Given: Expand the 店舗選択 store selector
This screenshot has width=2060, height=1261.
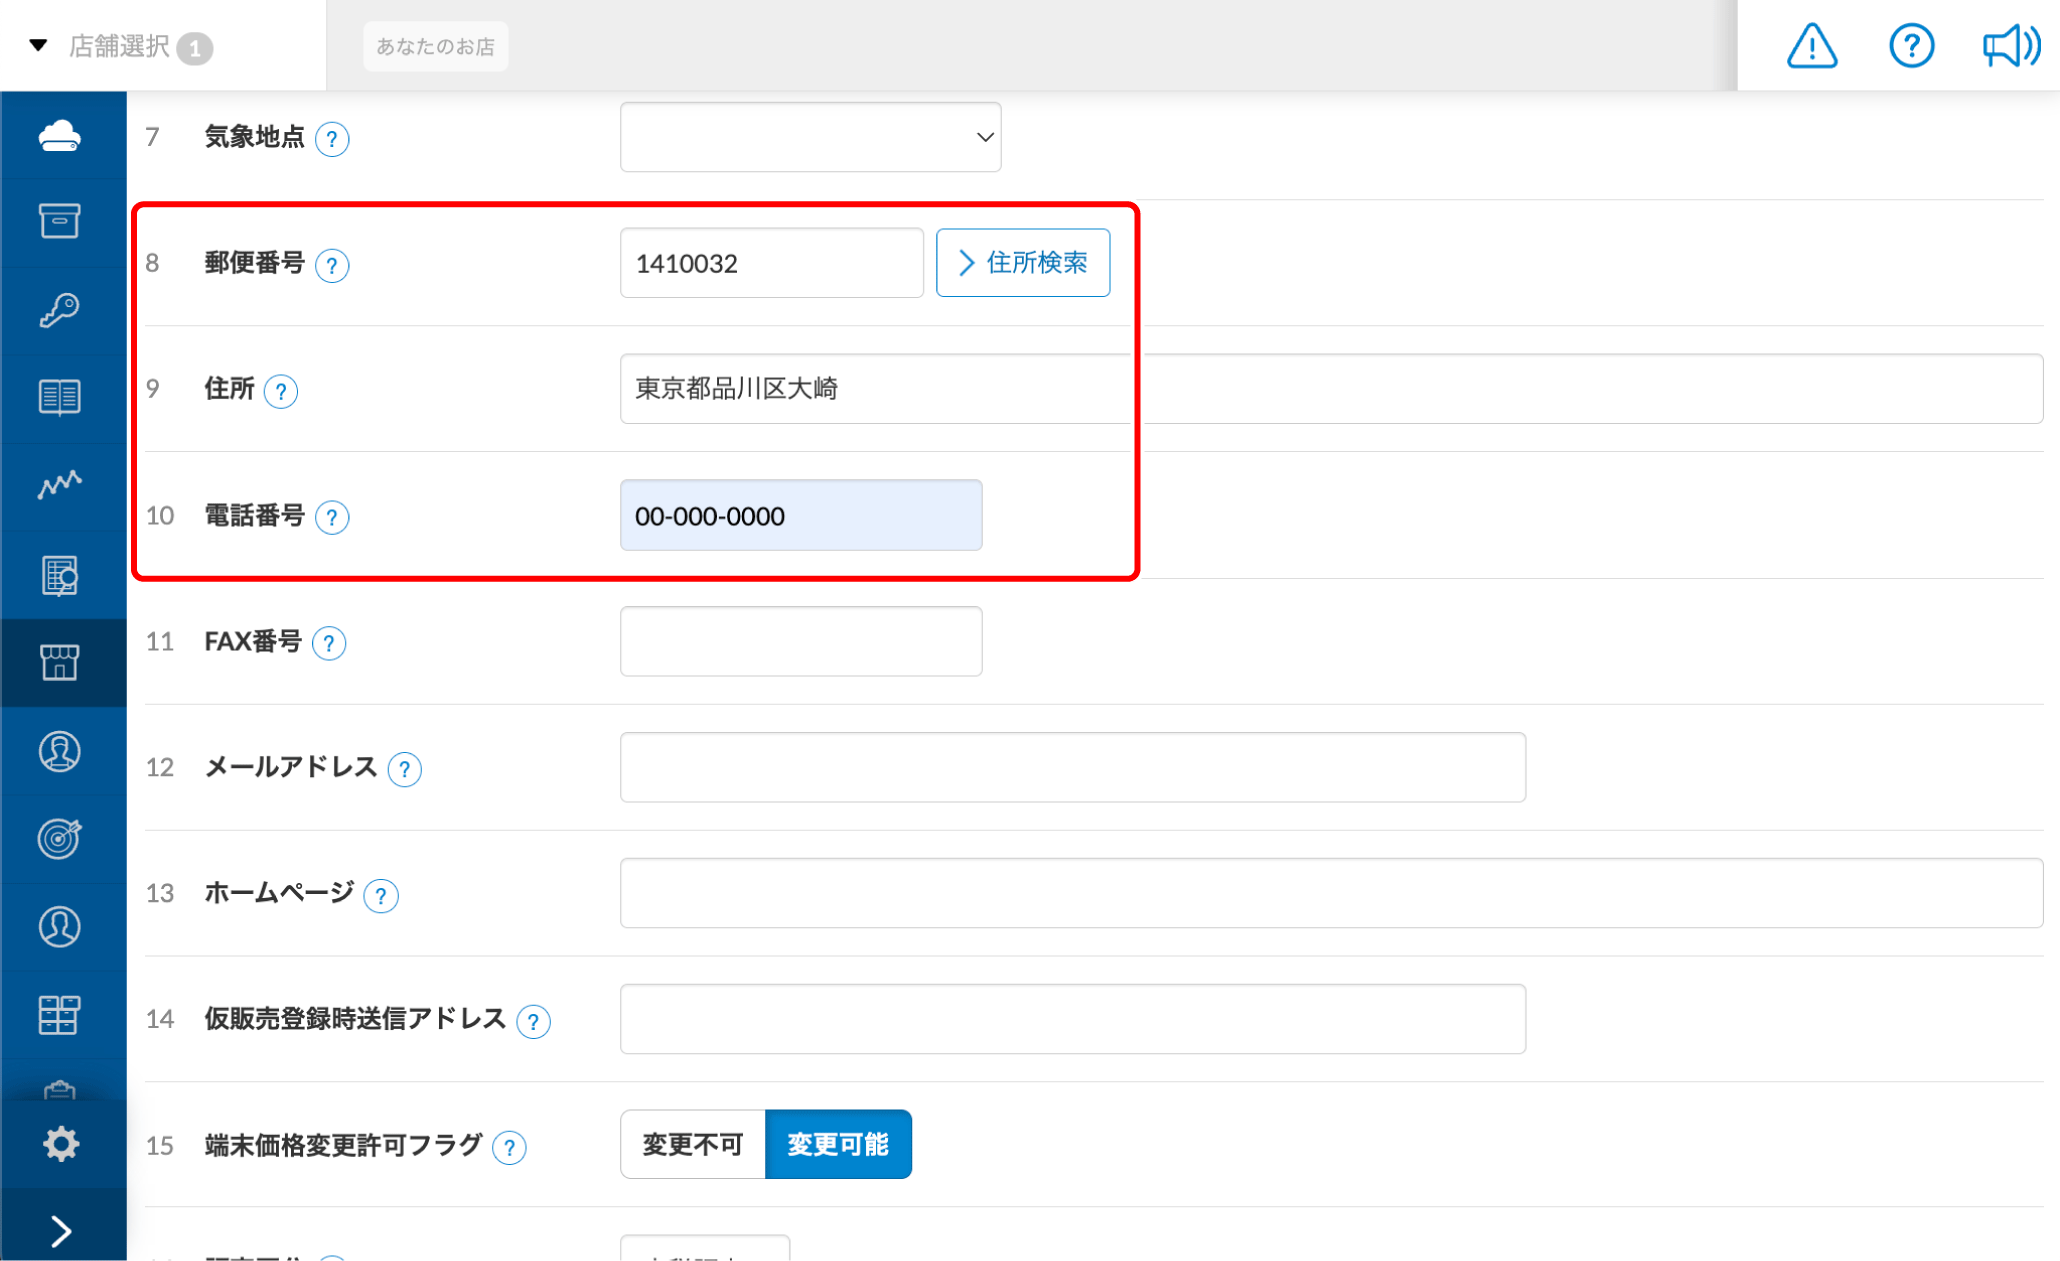Looking at the screenshot, I should (118, 46).
